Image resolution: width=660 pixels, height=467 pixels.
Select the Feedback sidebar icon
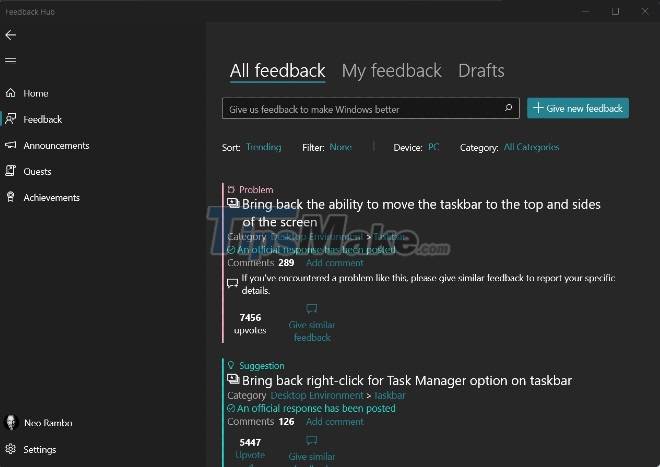[x=11, y=119]
